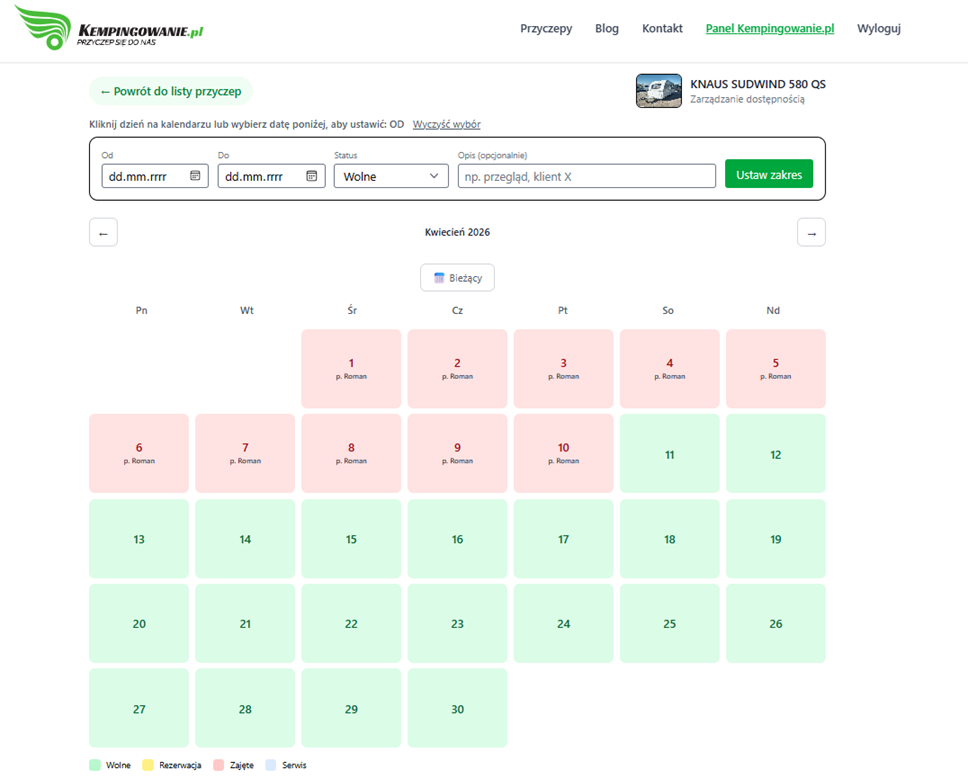Open the Blog menu item

(x=607, y=29)
